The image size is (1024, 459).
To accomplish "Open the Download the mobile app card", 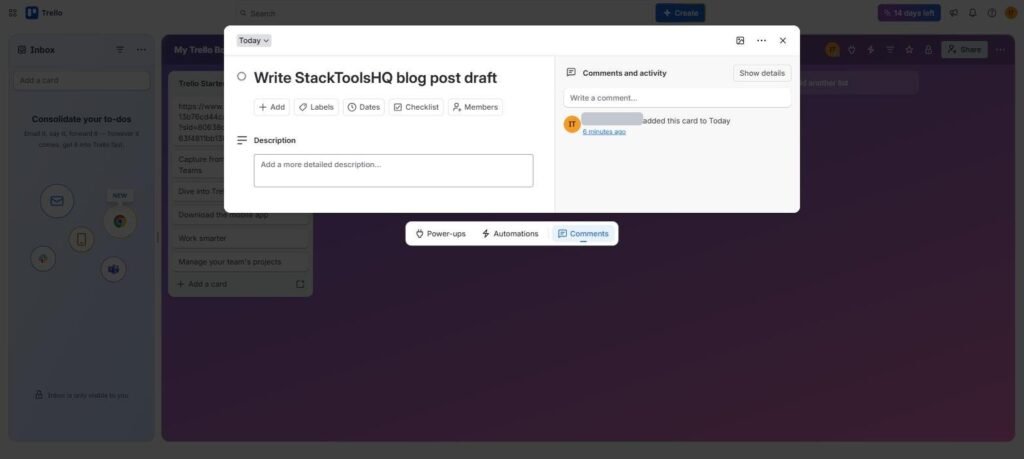I will [240, 215].
